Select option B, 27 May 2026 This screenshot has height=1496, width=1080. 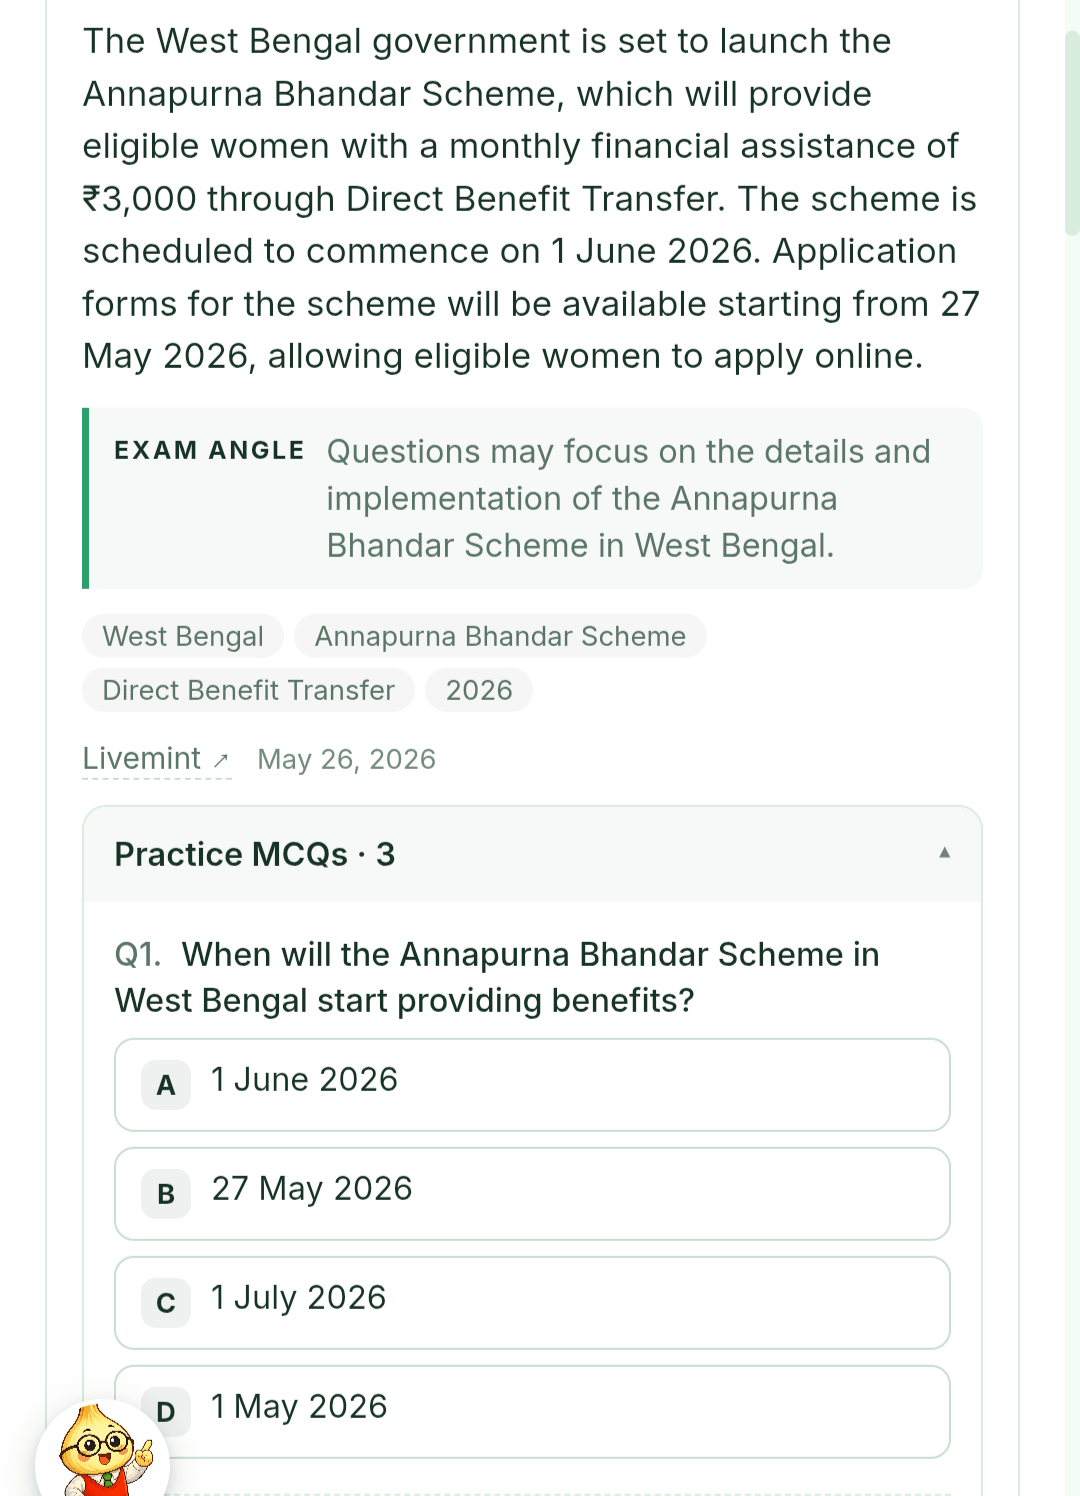pyautogui.click(x=532, y=1194)
